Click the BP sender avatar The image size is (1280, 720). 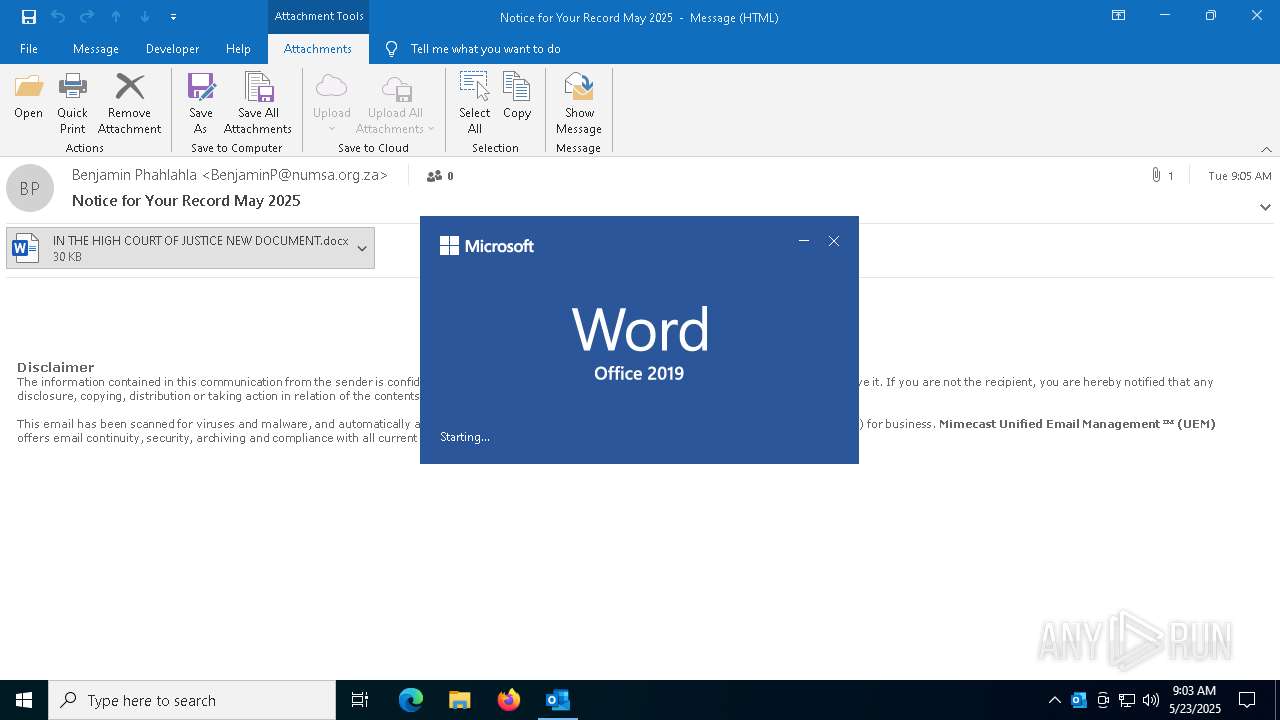(x=30, y=188)
